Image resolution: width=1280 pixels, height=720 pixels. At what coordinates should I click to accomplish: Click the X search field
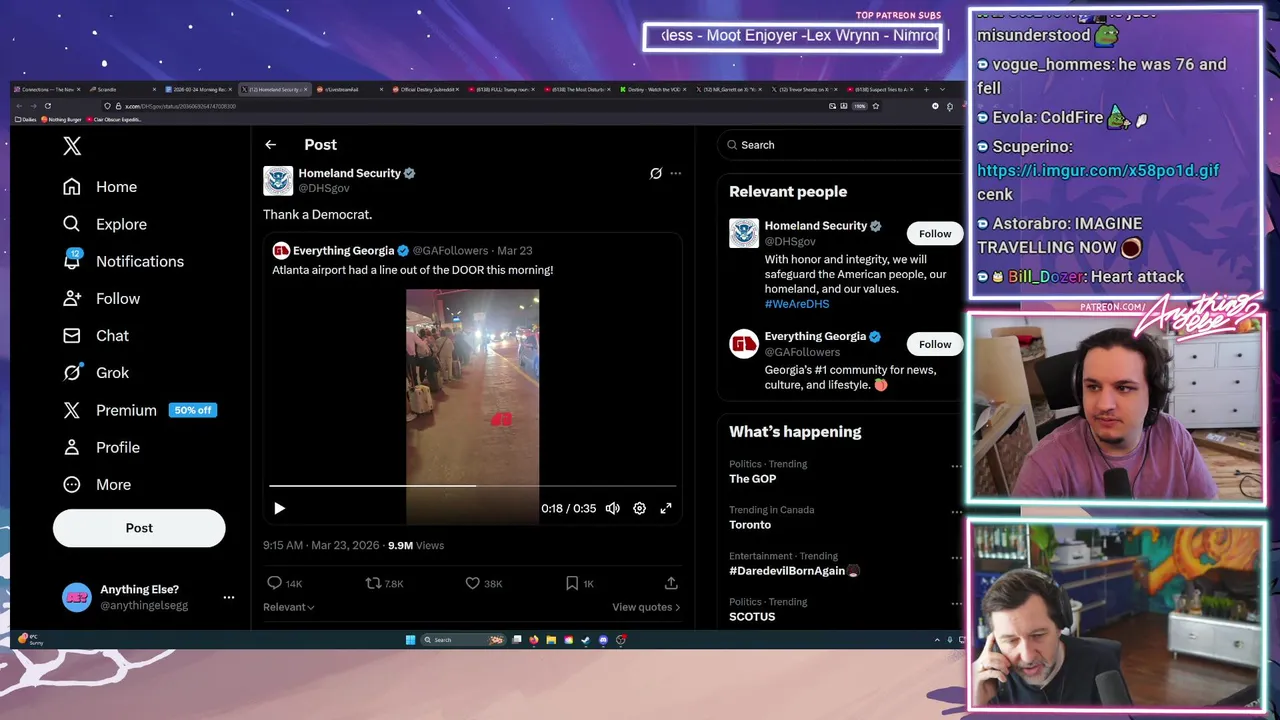click(838, 145)
